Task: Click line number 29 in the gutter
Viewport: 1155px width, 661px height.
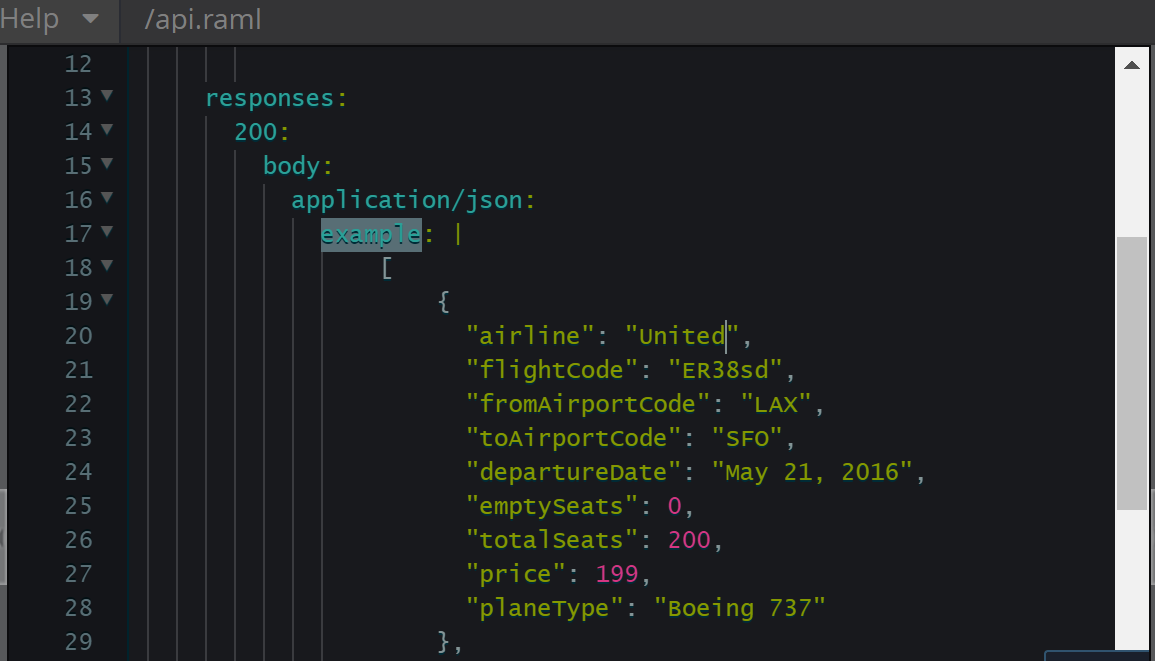Action: click(x=78, y=642)
